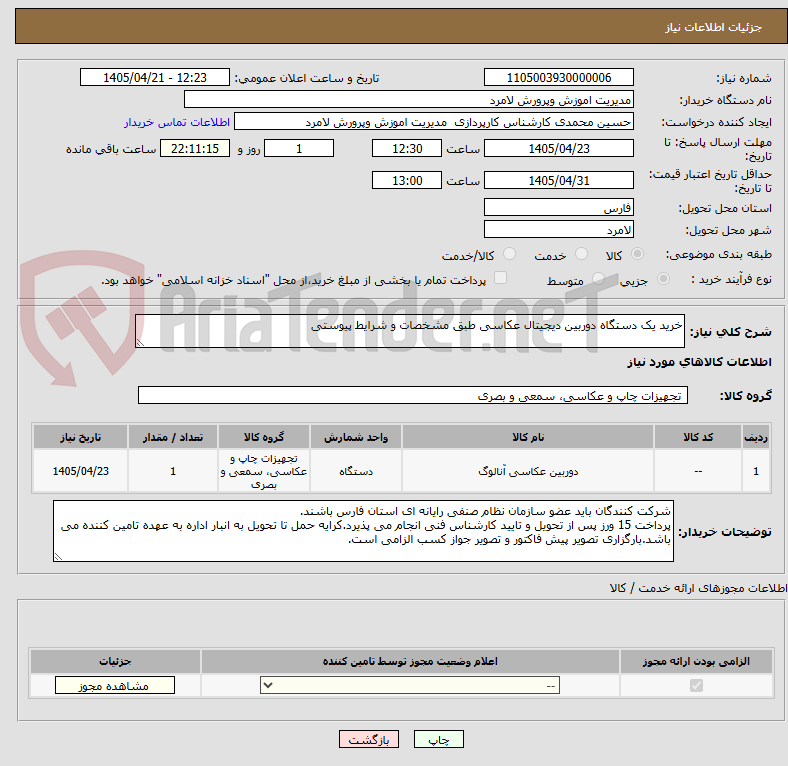
Task: Click the delivery province field فارس
Action: [x=558, y=208]
